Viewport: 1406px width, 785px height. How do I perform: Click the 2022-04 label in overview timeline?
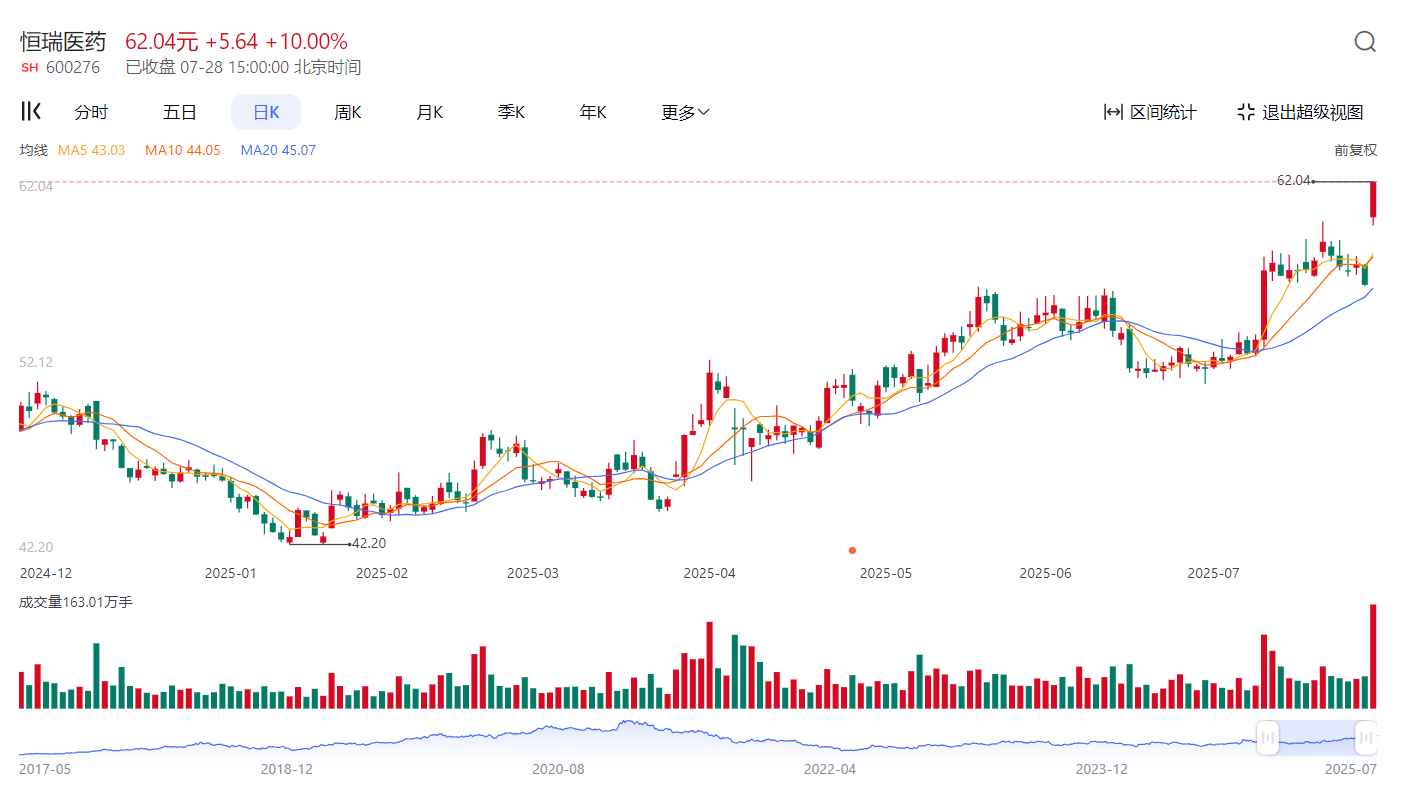pos(830,769)
